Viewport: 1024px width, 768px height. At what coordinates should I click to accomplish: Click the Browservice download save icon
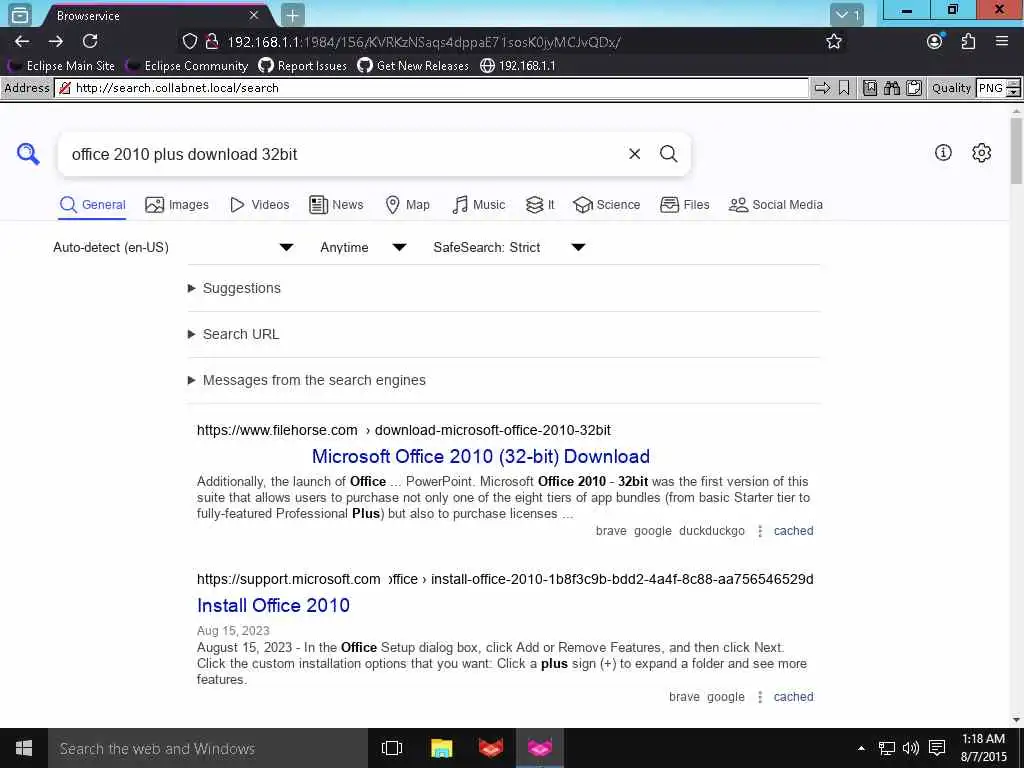click(x=870, y=88)
